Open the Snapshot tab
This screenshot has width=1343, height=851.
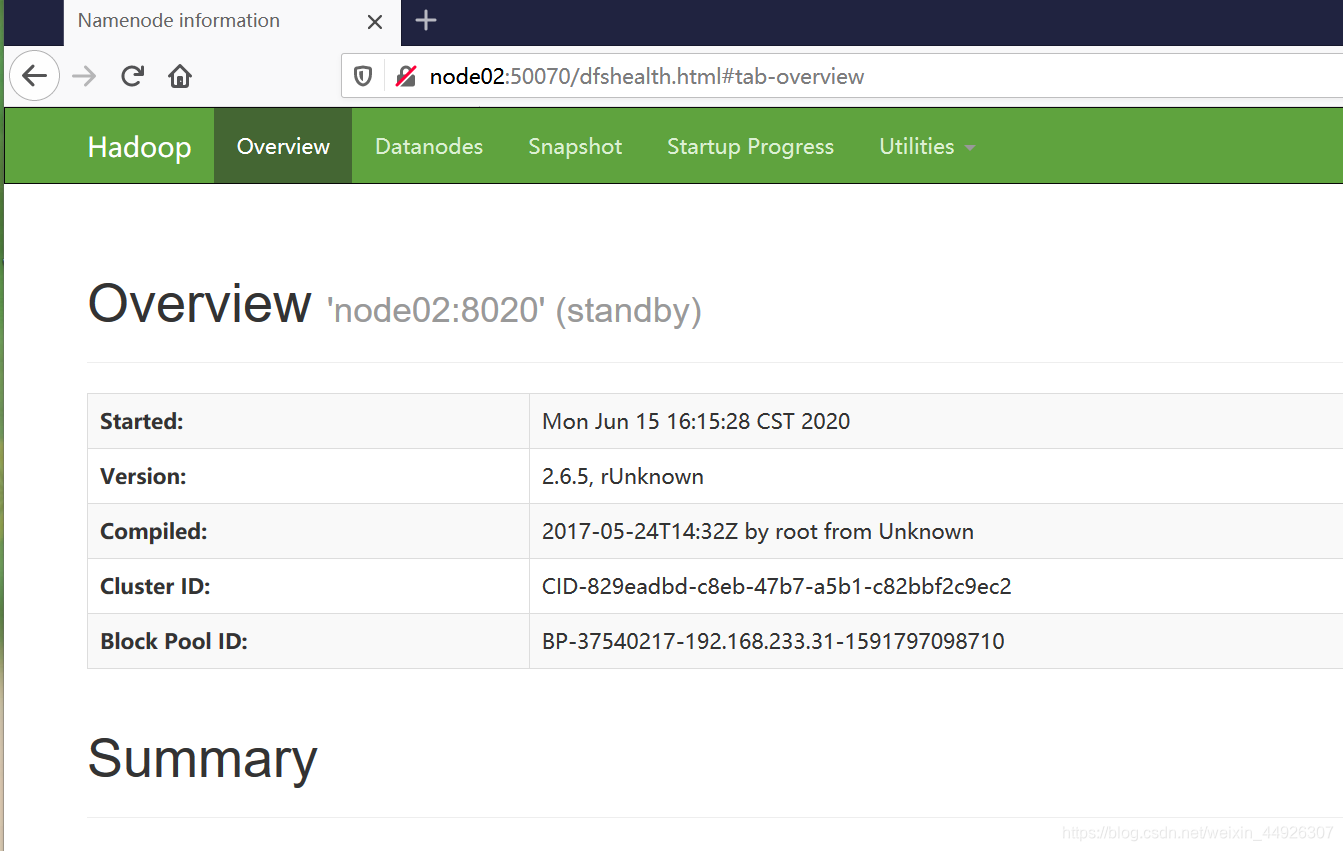point(575,146)
